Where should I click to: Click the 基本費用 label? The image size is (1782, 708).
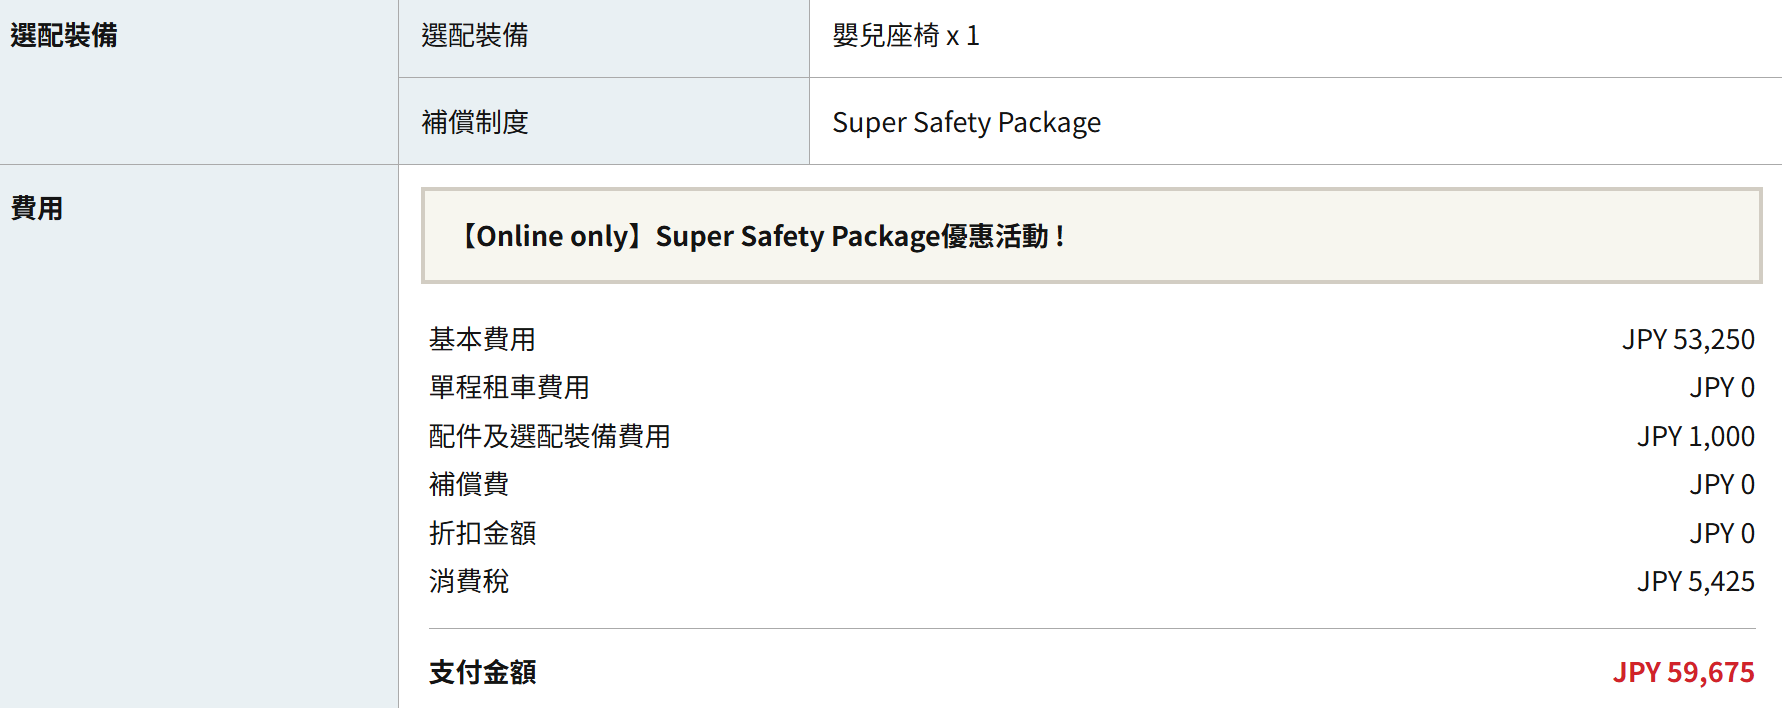[x=482, y=340]
